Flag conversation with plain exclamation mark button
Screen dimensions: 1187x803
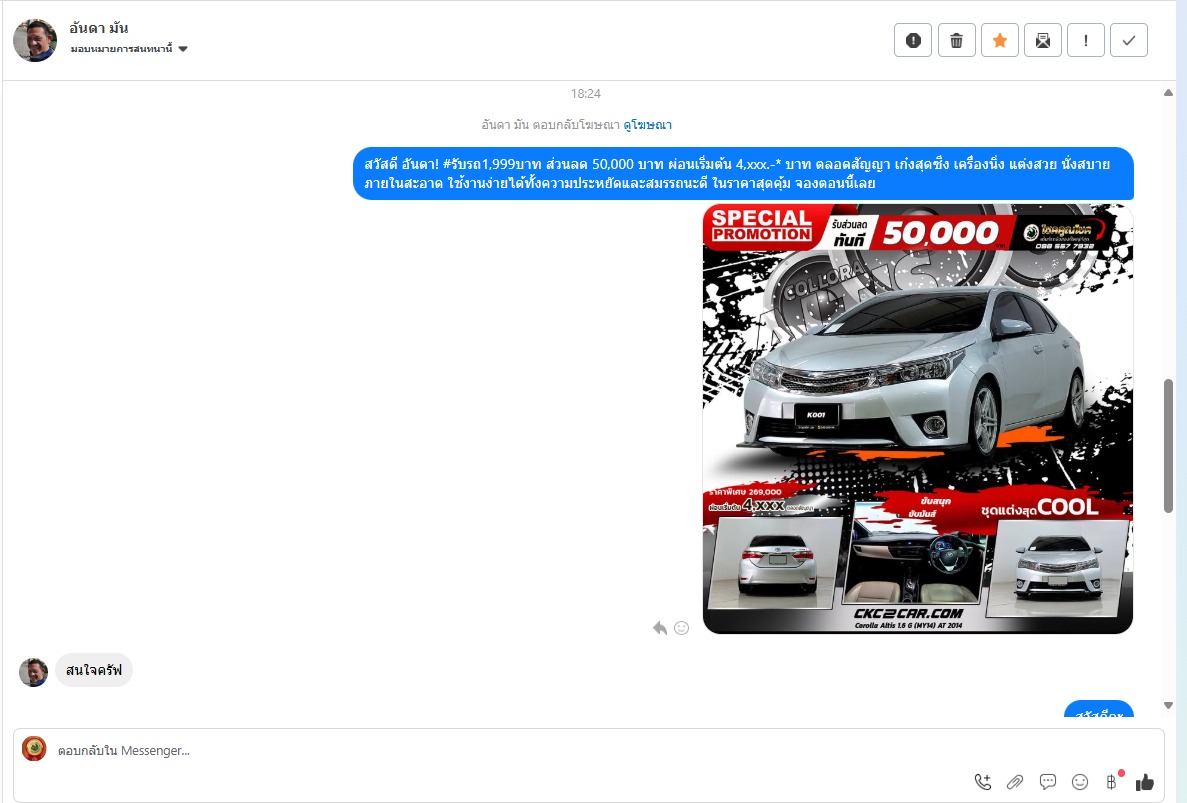[1086, 40]
